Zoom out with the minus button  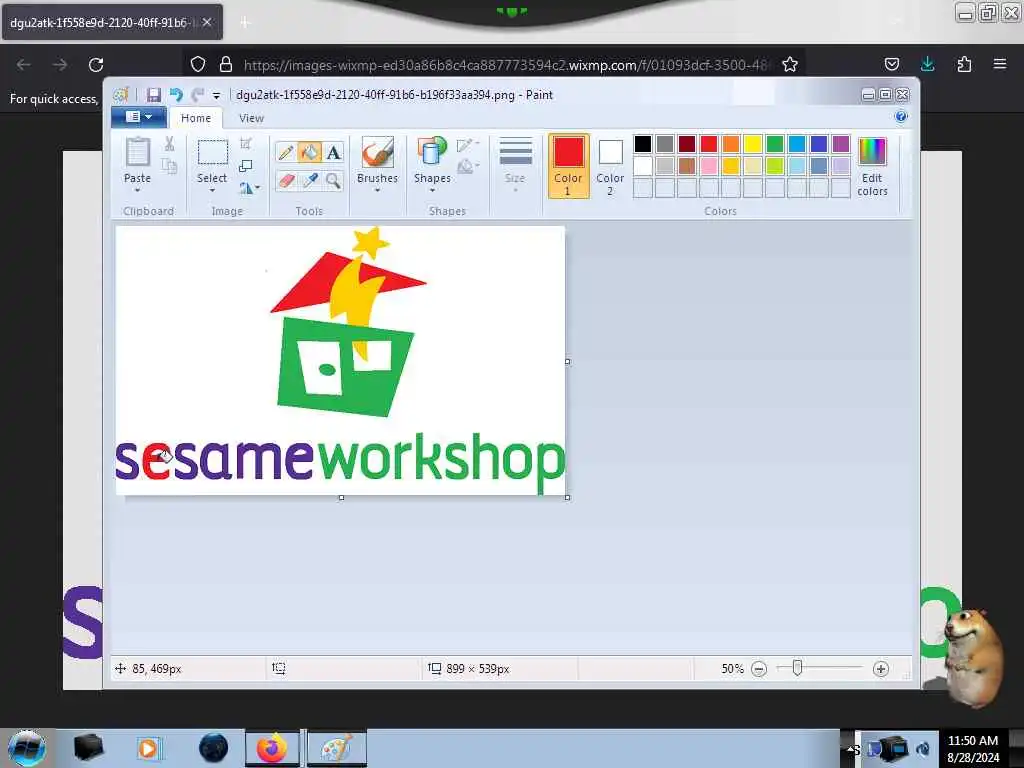(x=759, y=669)
